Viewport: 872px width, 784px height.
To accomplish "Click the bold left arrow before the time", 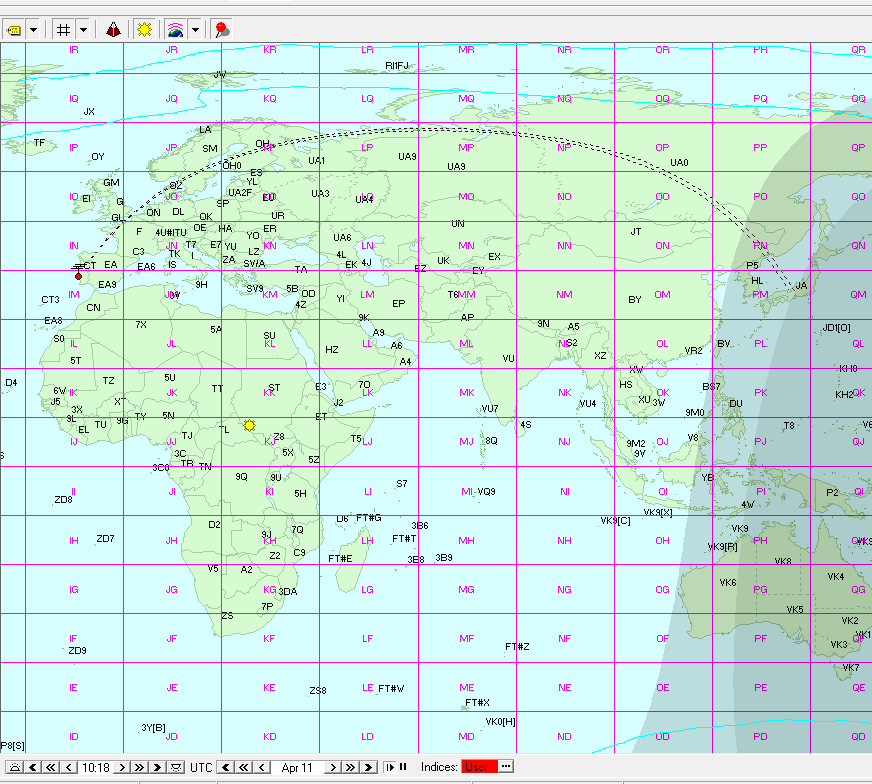I will (33, 767).
